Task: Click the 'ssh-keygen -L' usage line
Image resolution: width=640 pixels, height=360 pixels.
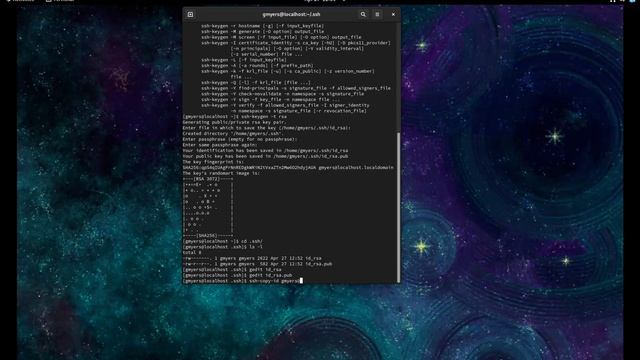Action: point(244,60)
